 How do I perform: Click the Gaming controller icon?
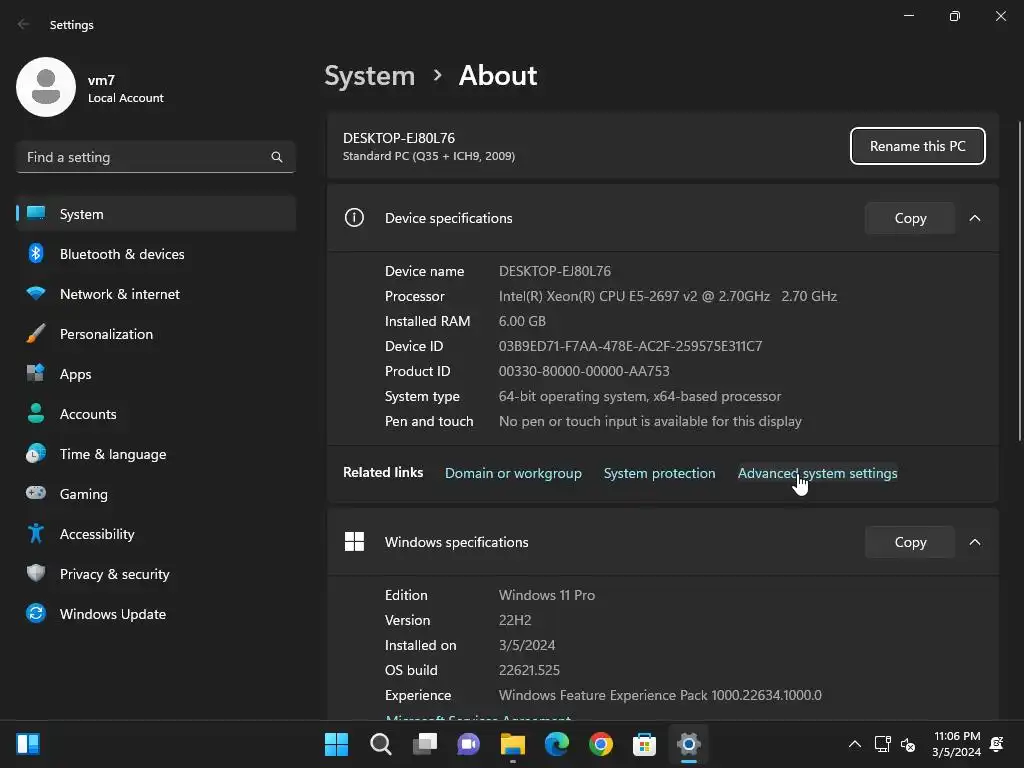point(36,493)
